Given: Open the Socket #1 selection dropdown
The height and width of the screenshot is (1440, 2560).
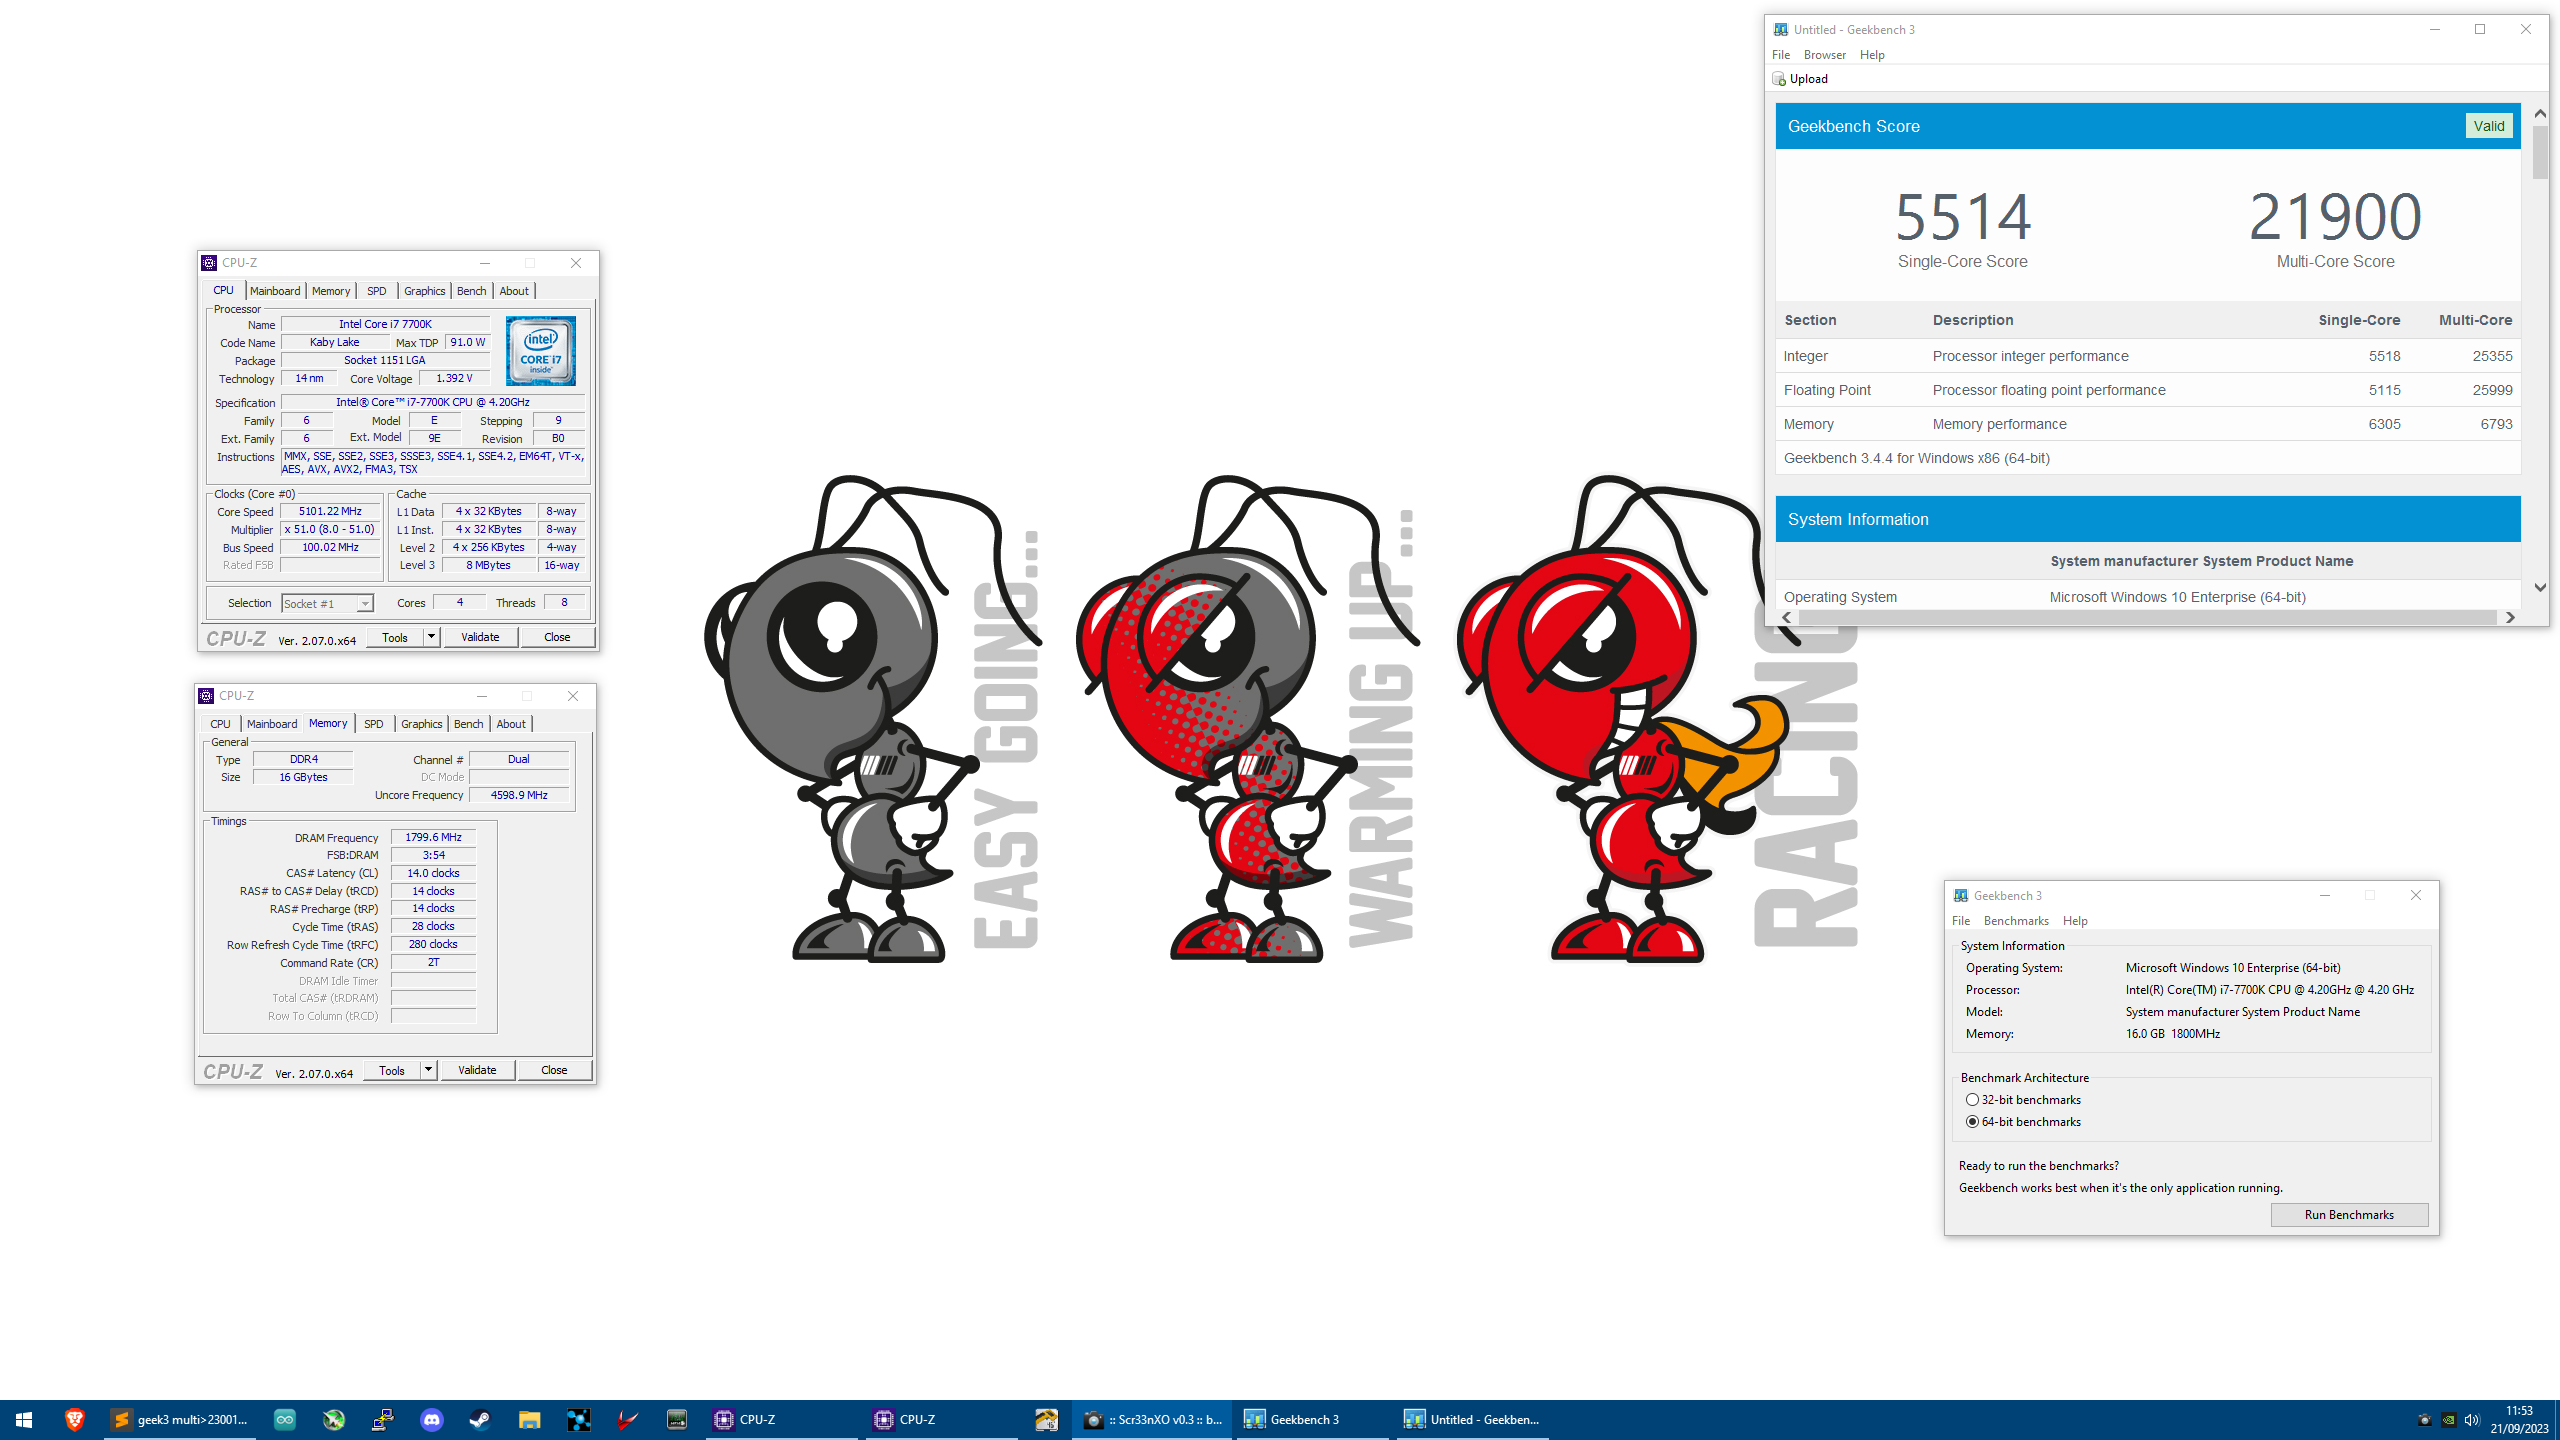Looking at the screenshot, I should [327, 603].
